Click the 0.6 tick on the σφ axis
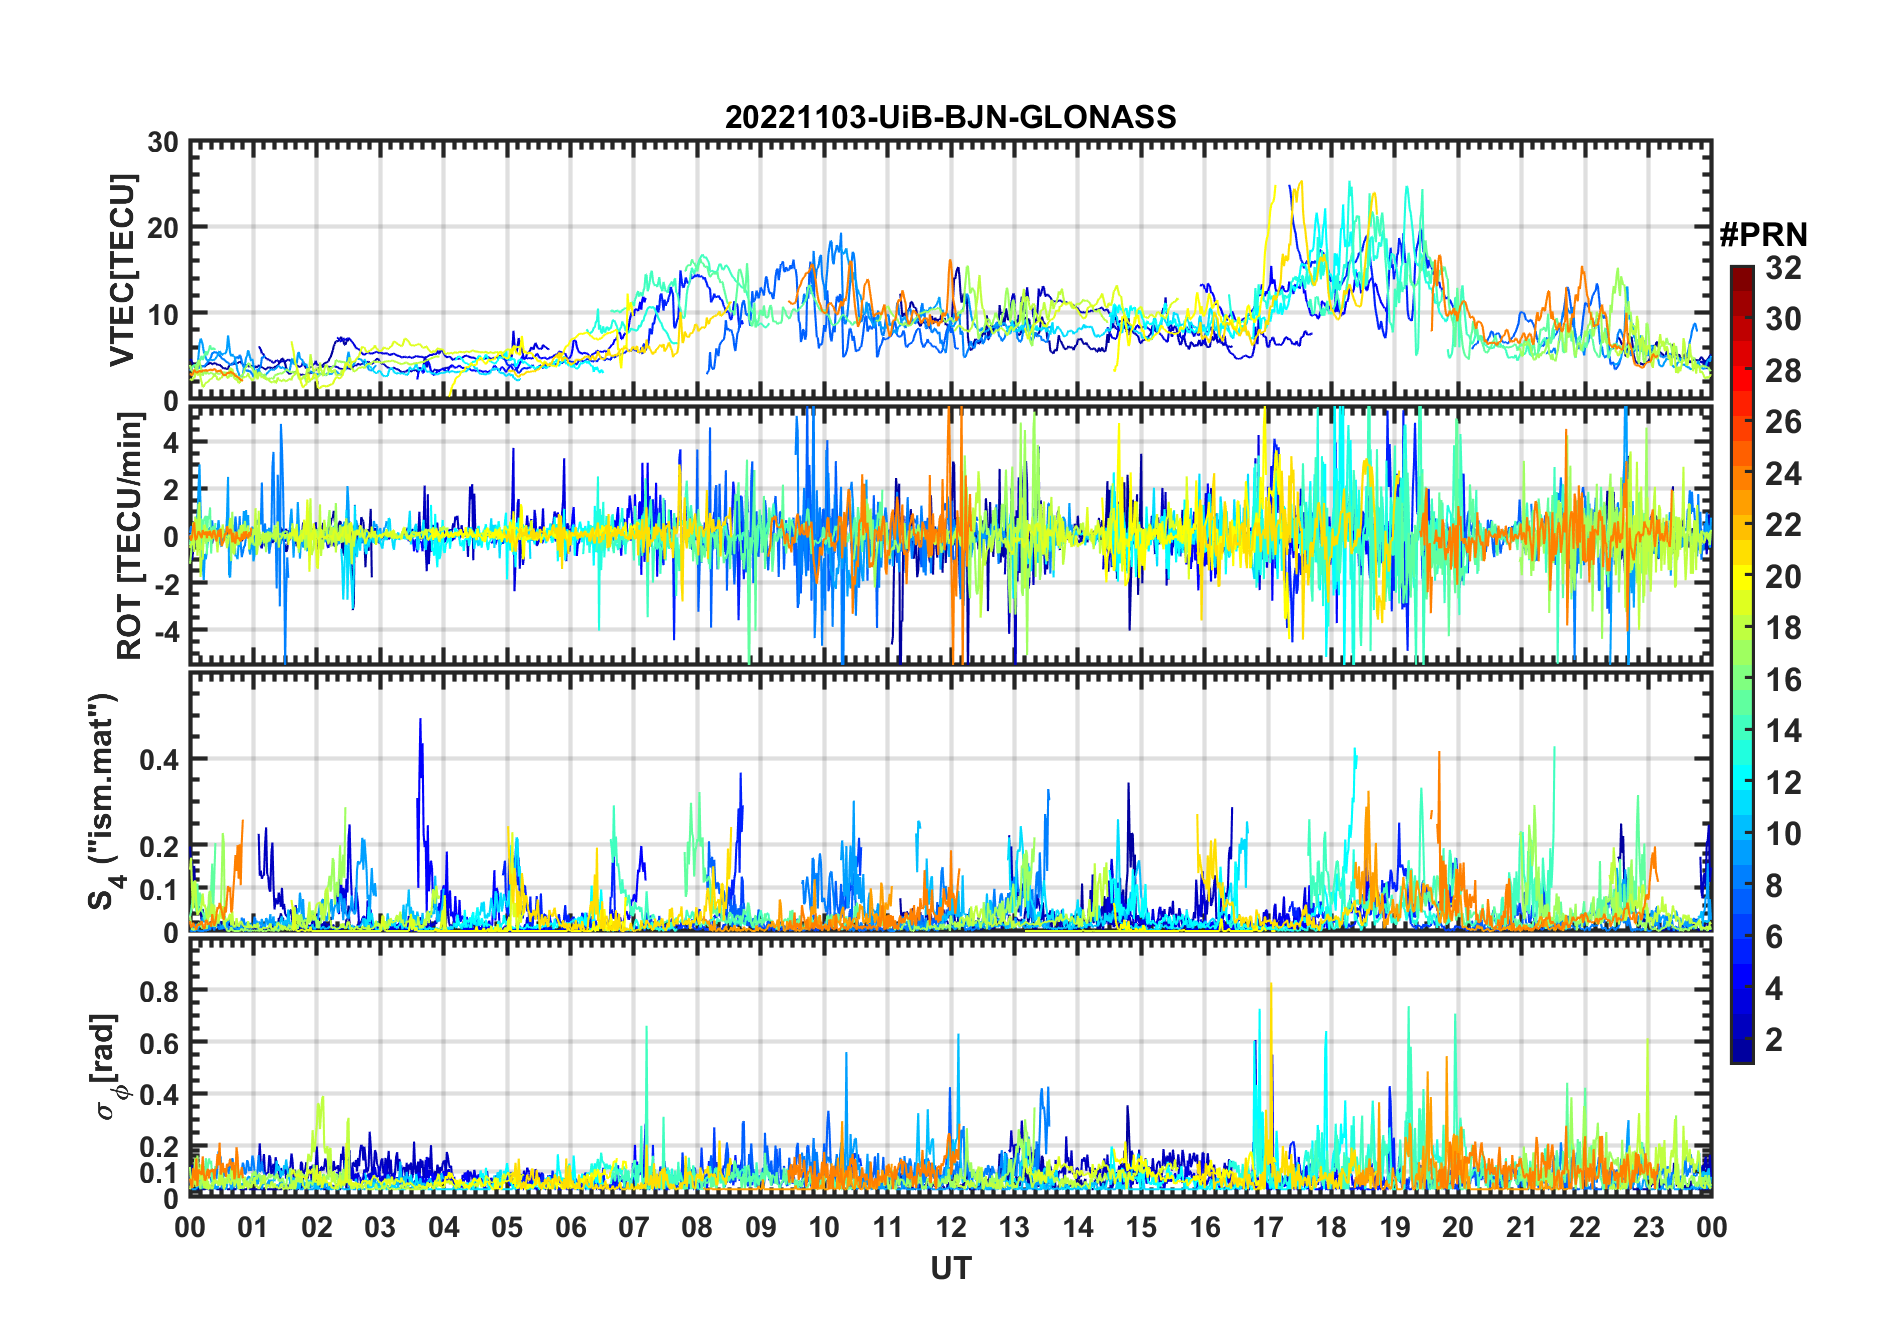This screenshot has height=1330, width=1902. 159,1042
